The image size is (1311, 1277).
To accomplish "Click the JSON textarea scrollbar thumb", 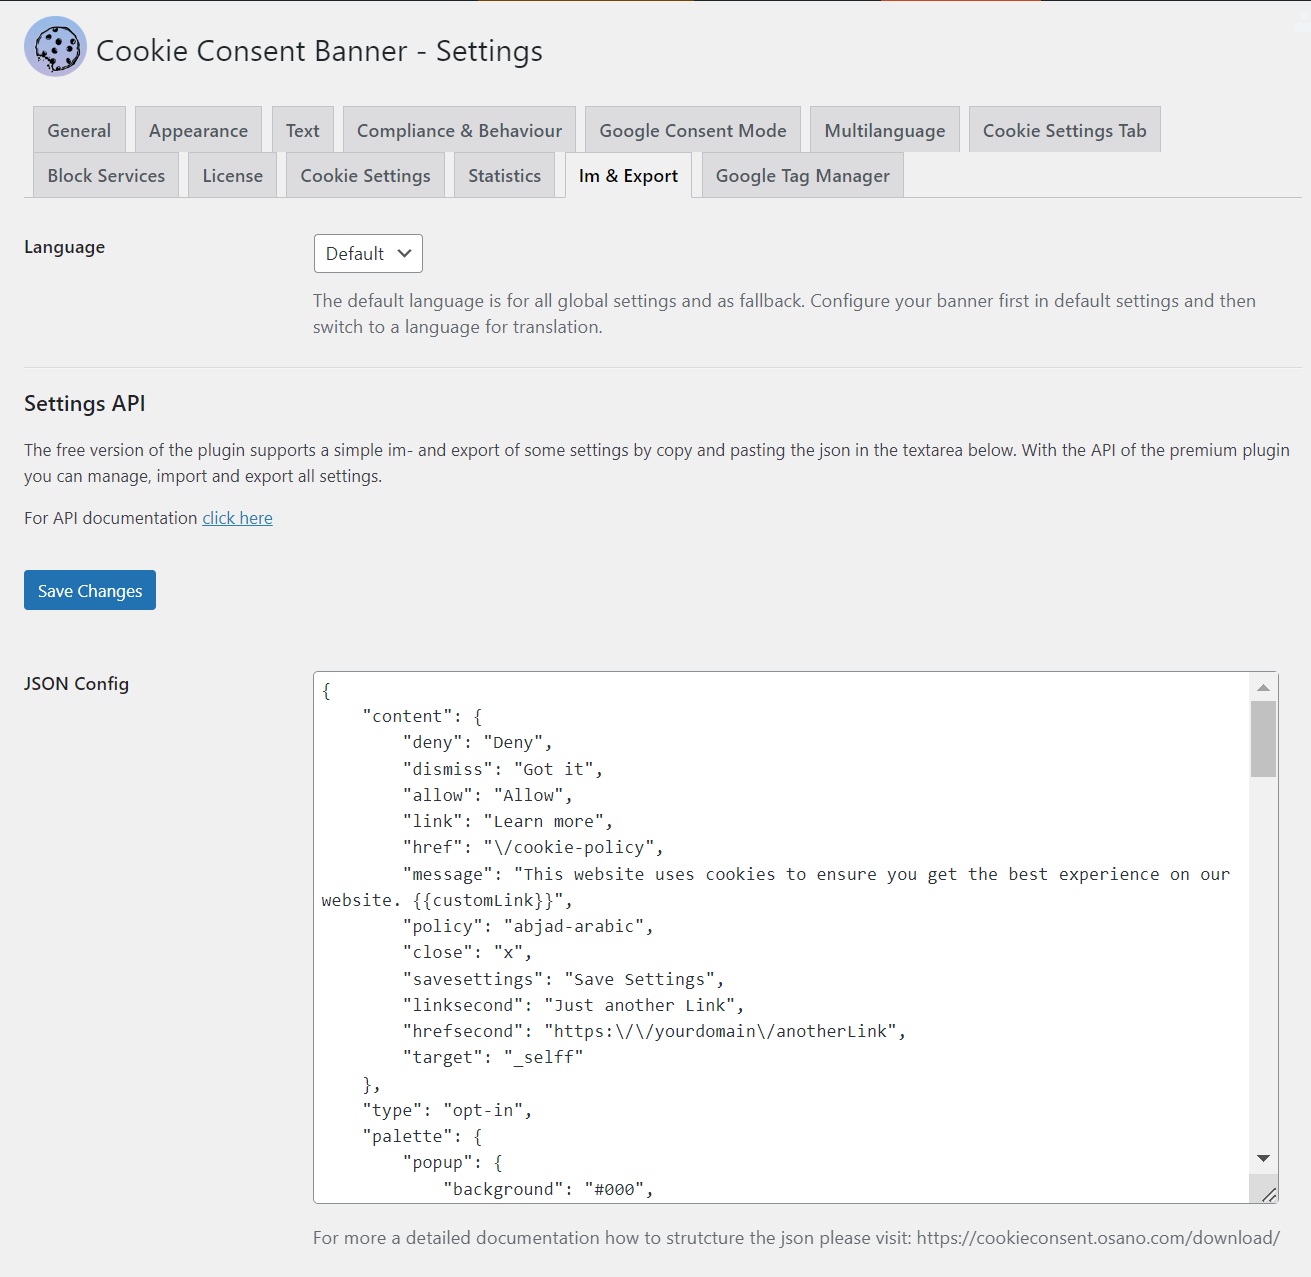I will (x=1263, y=738).
